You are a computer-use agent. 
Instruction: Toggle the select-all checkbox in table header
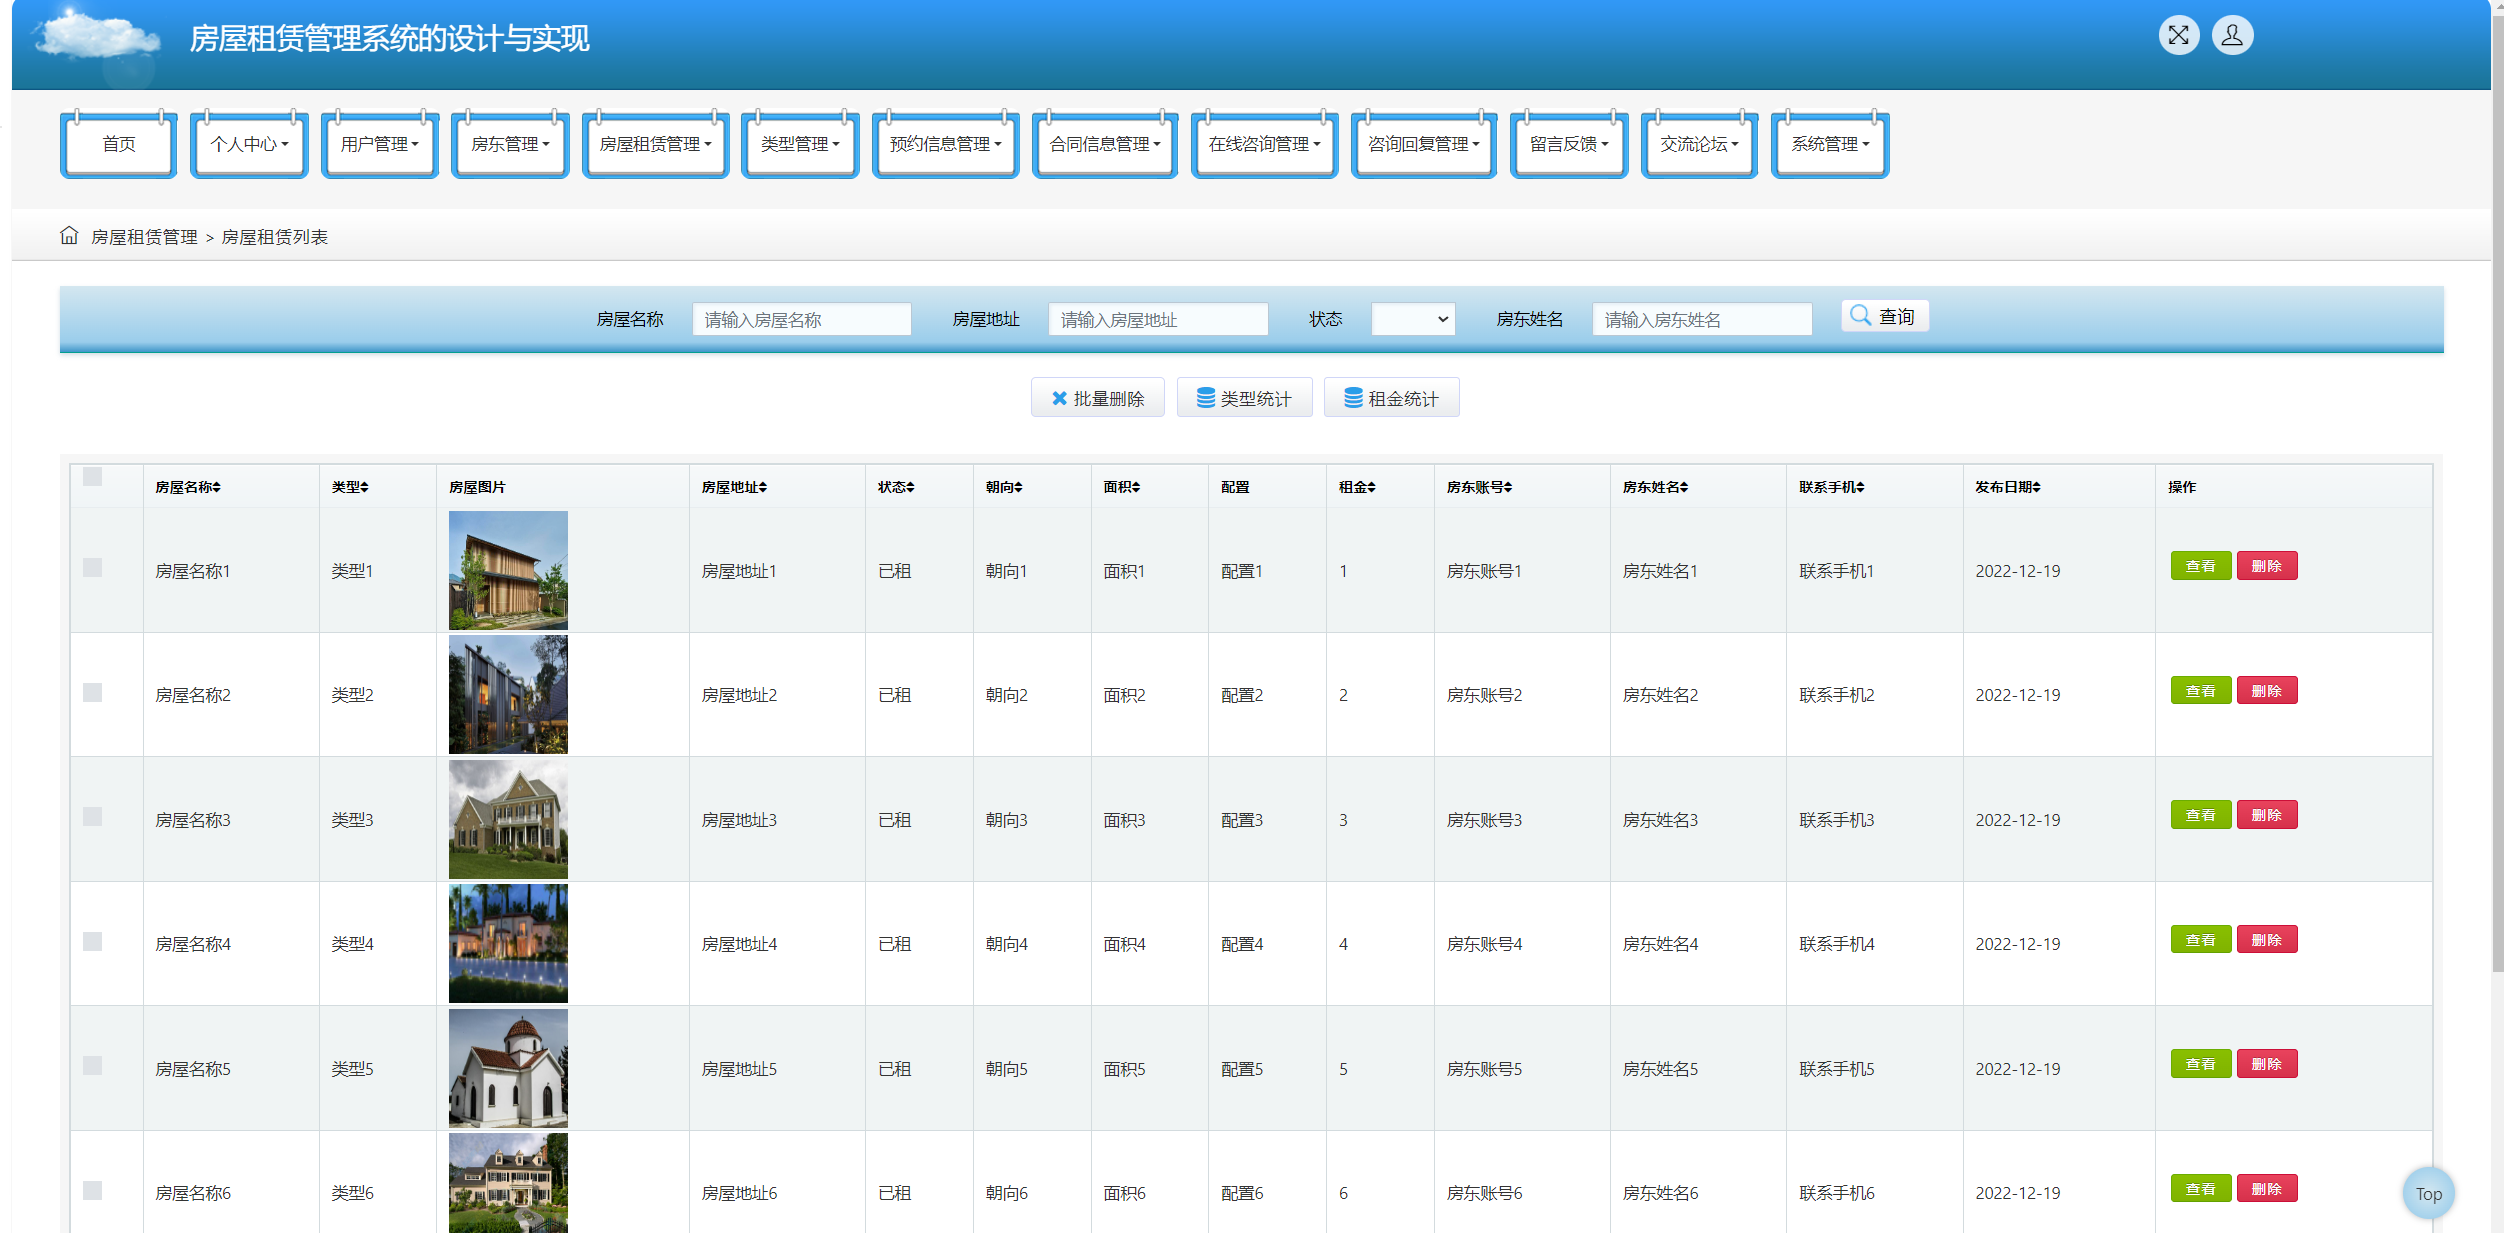click(93, 477)
